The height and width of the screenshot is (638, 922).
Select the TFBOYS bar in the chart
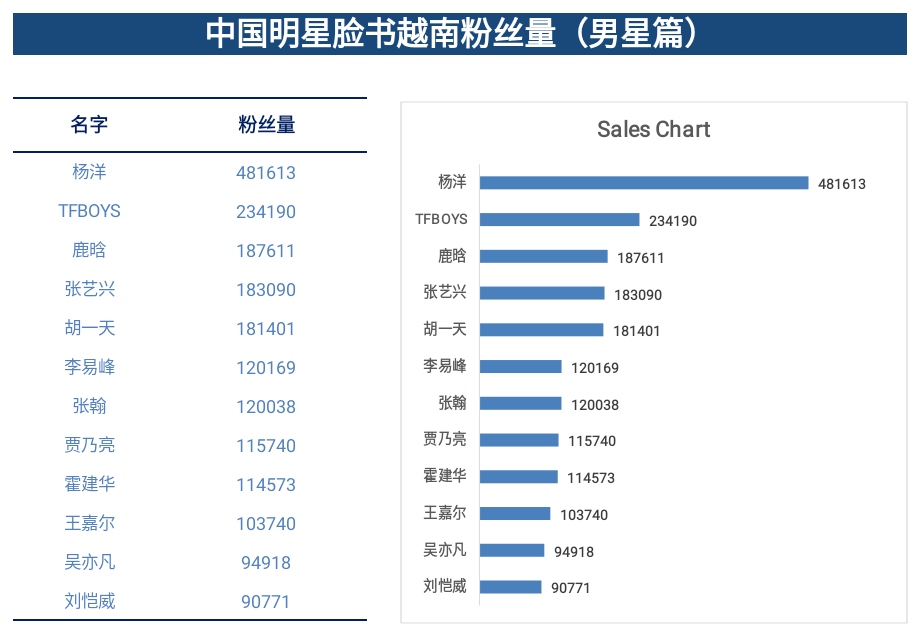click(559, 220)
